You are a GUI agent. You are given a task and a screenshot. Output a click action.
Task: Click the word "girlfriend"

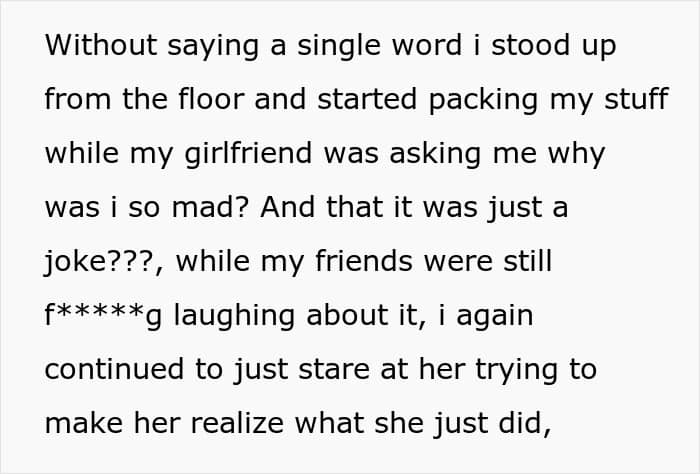(x=248, y=154)
